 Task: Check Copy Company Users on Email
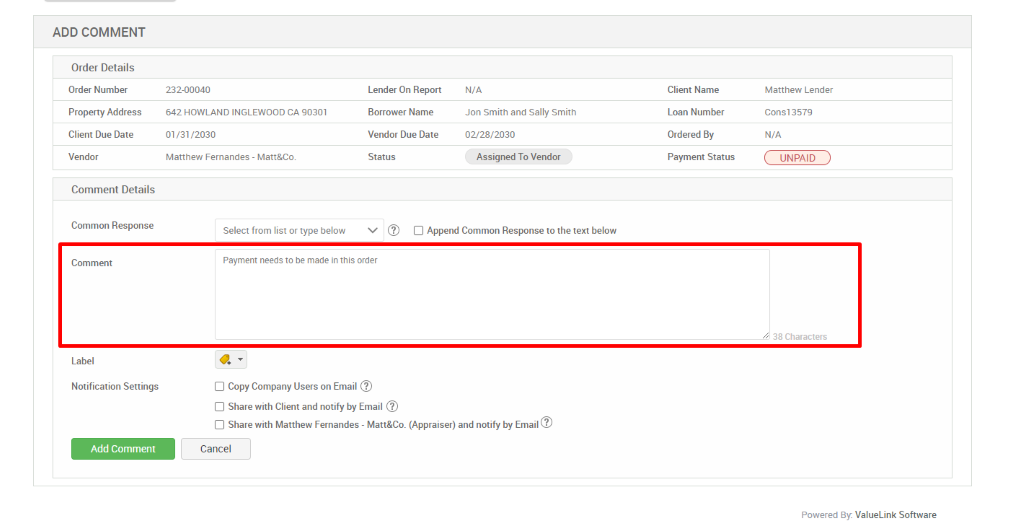(x=219, y=387)
